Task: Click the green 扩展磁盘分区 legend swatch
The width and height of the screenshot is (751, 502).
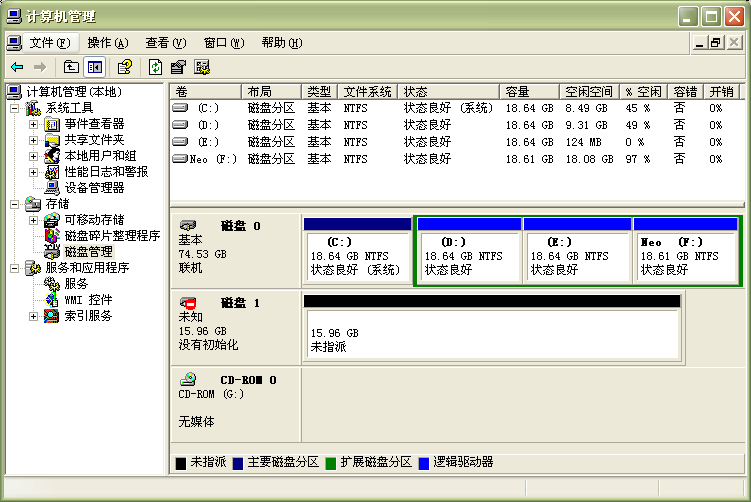Action: point(330,463)
